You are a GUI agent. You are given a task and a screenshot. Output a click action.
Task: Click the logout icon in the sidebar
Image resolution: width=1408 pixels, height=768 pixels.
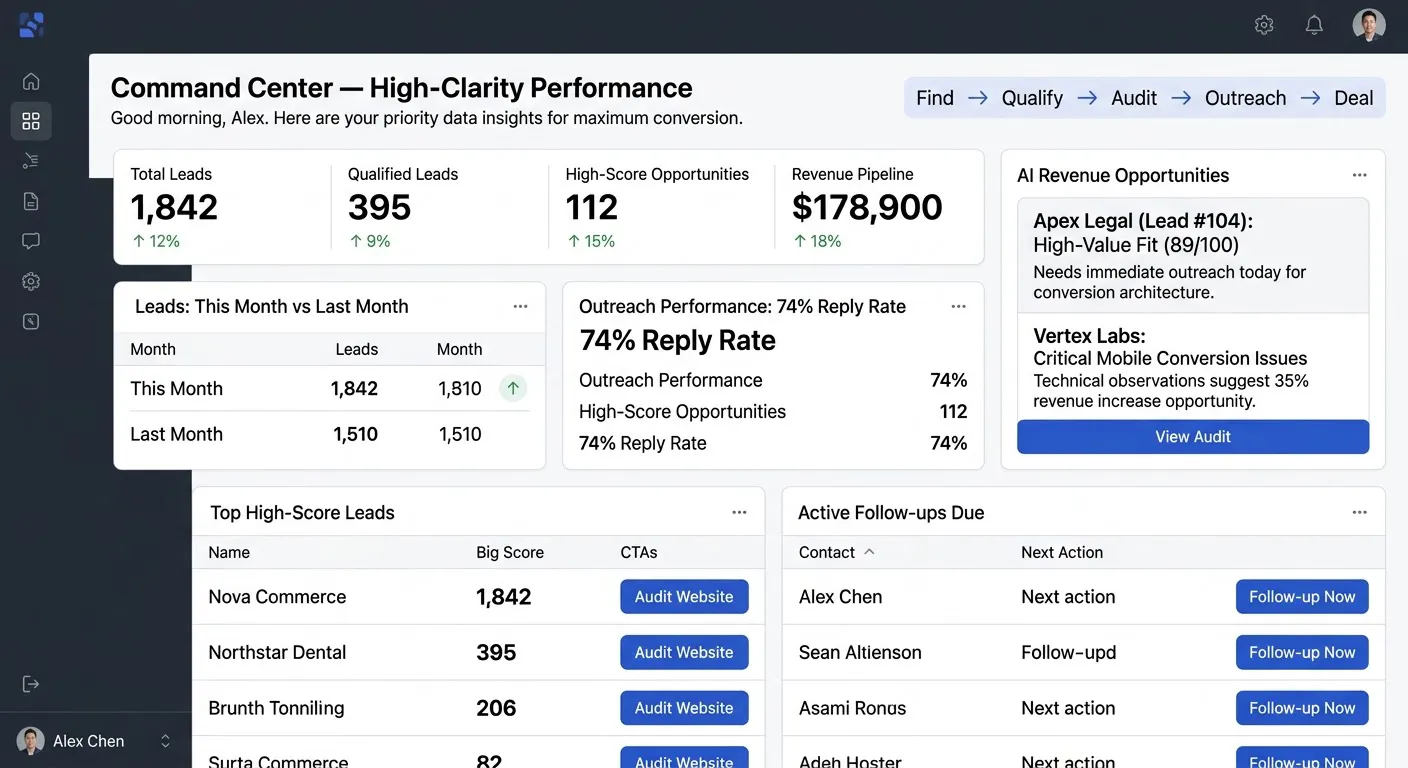point(31,684)
